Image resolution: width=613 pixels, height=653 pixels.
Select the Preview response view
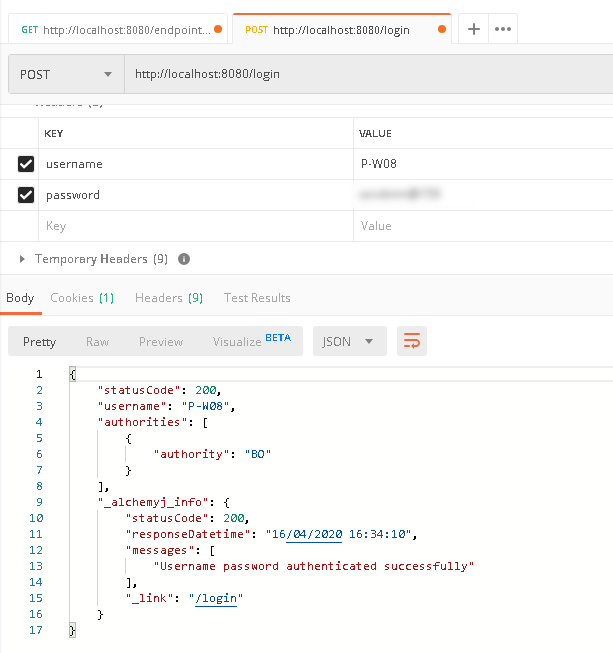pyautogui.click(x=161, y=342)
